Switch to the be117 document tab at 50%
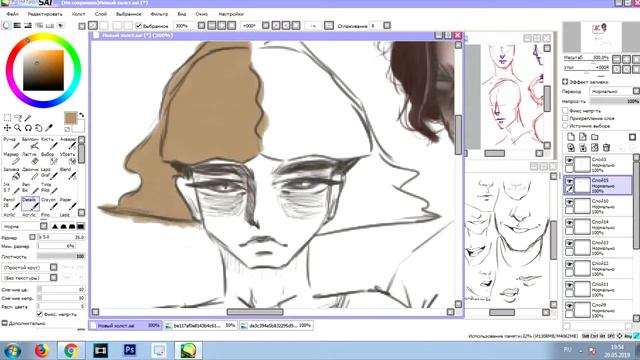Screen dimensions: 640x360 (200, 326)
